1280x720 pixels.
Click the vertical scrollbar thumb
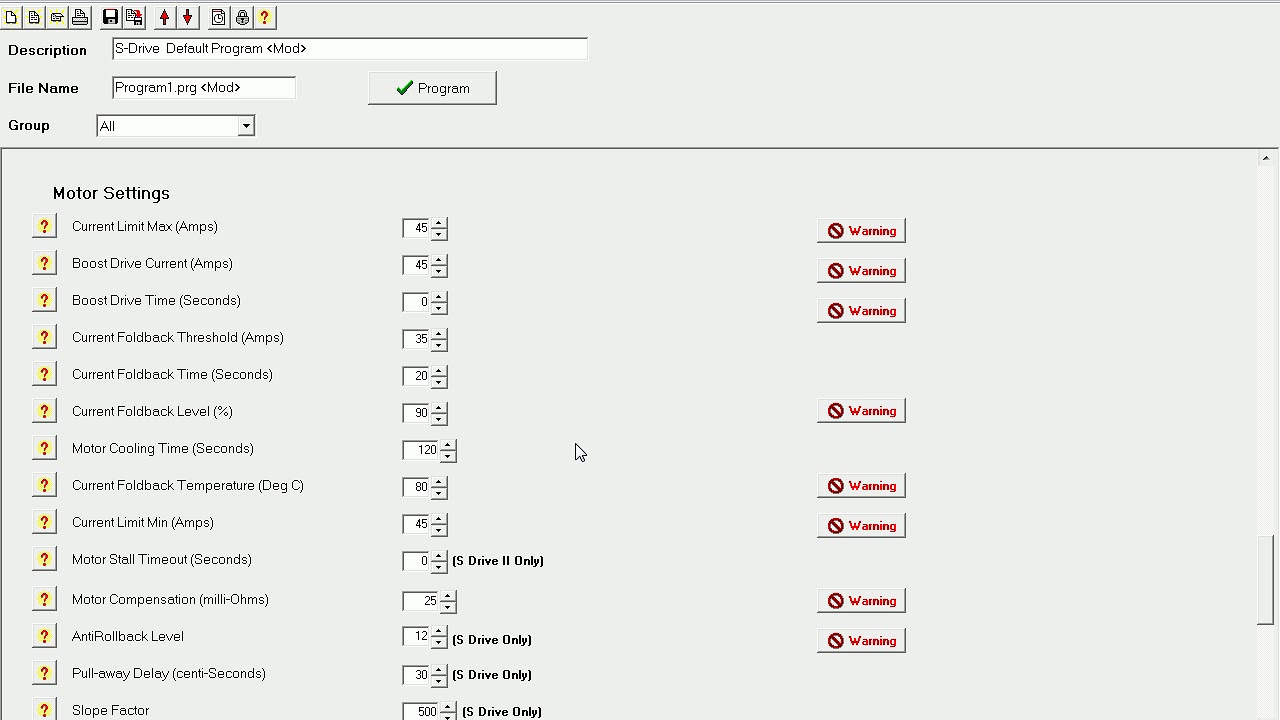[x=1266, y=580]
